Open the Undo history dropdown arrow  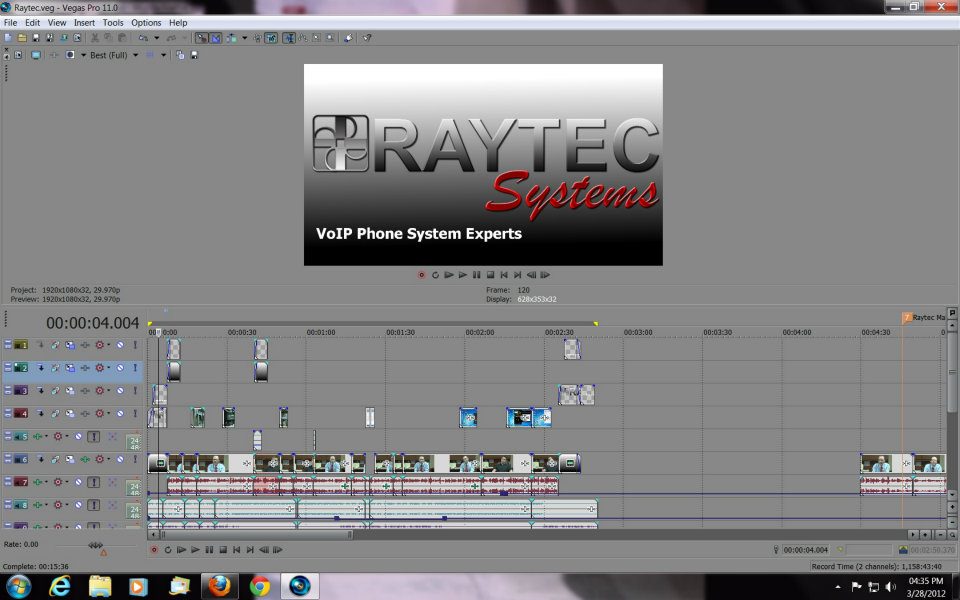[157, 38]
